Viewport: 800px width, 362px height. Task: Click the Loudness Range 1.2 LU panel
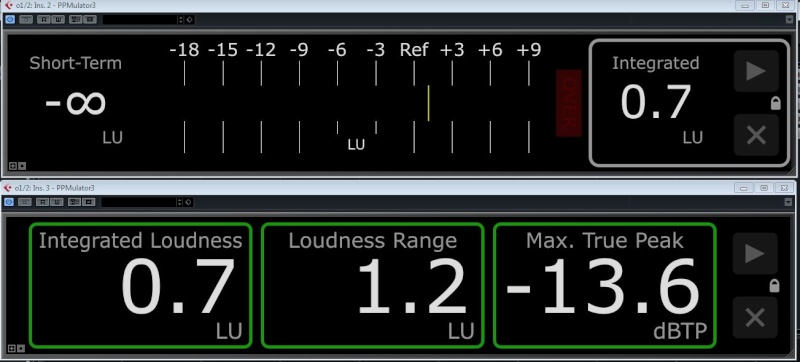(372, 286)
